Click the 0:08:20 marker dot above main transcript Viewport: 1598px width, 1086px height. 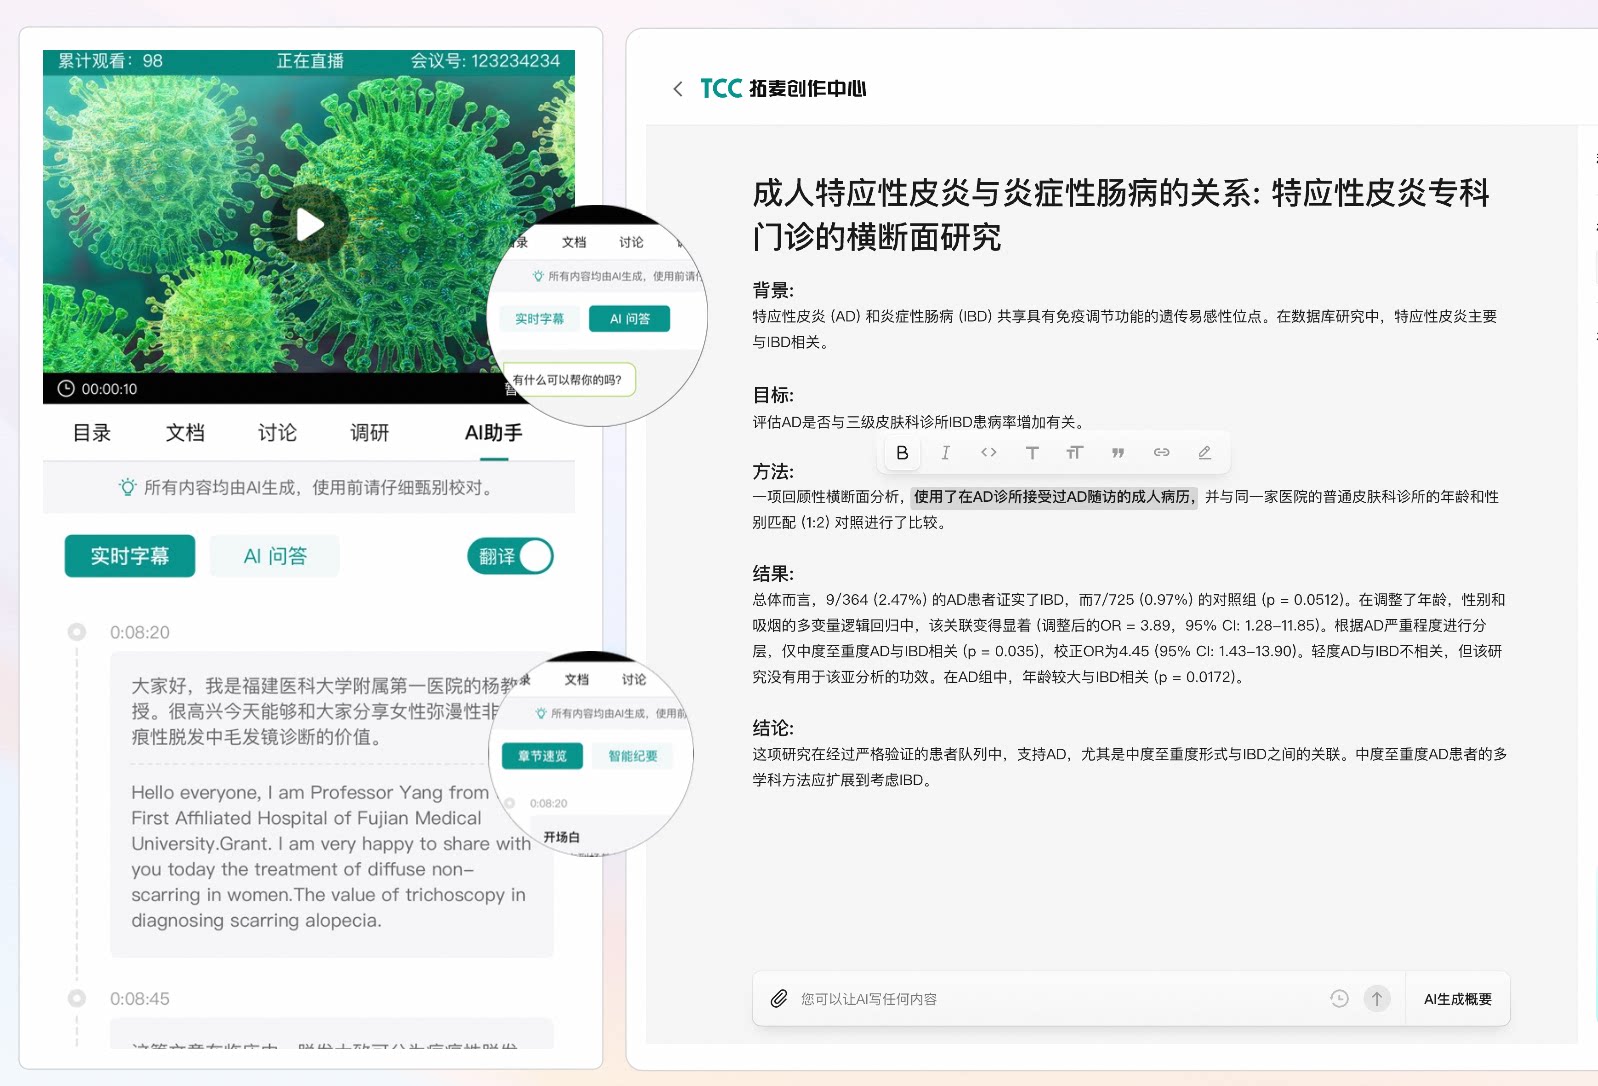coord(77,632)
